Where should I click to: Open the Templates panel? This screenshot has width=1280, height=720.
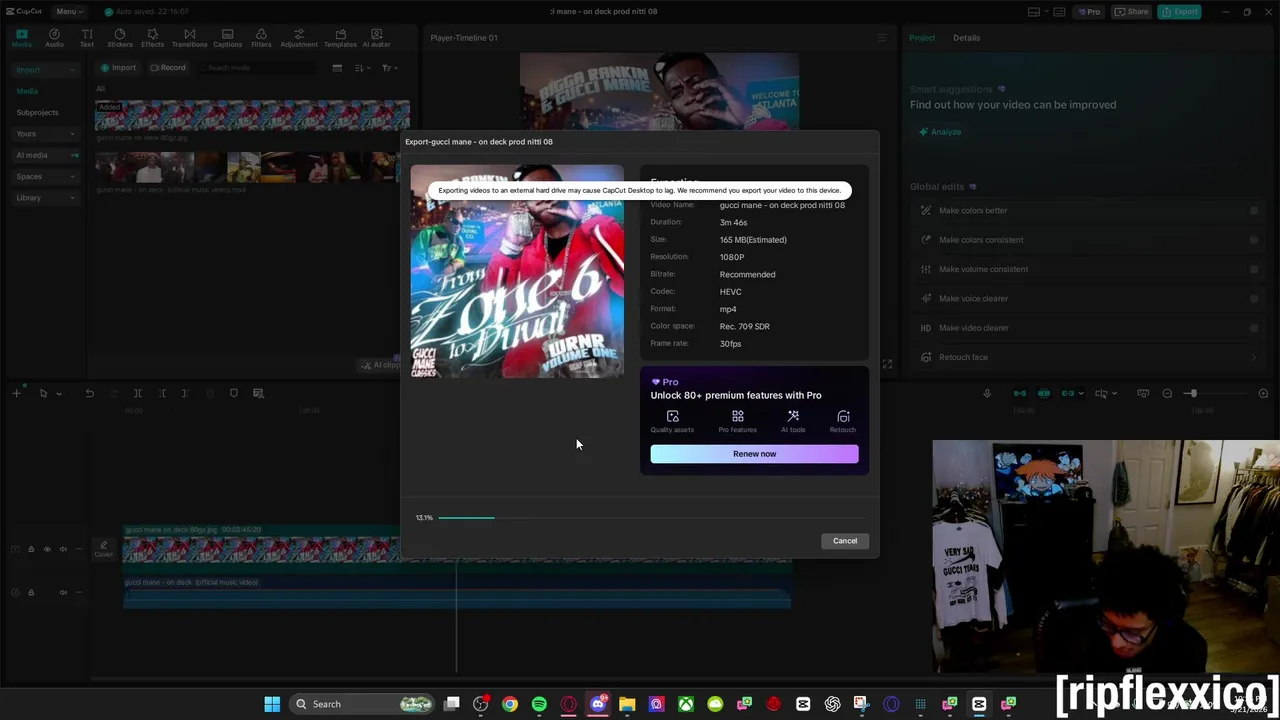point(340,38)
